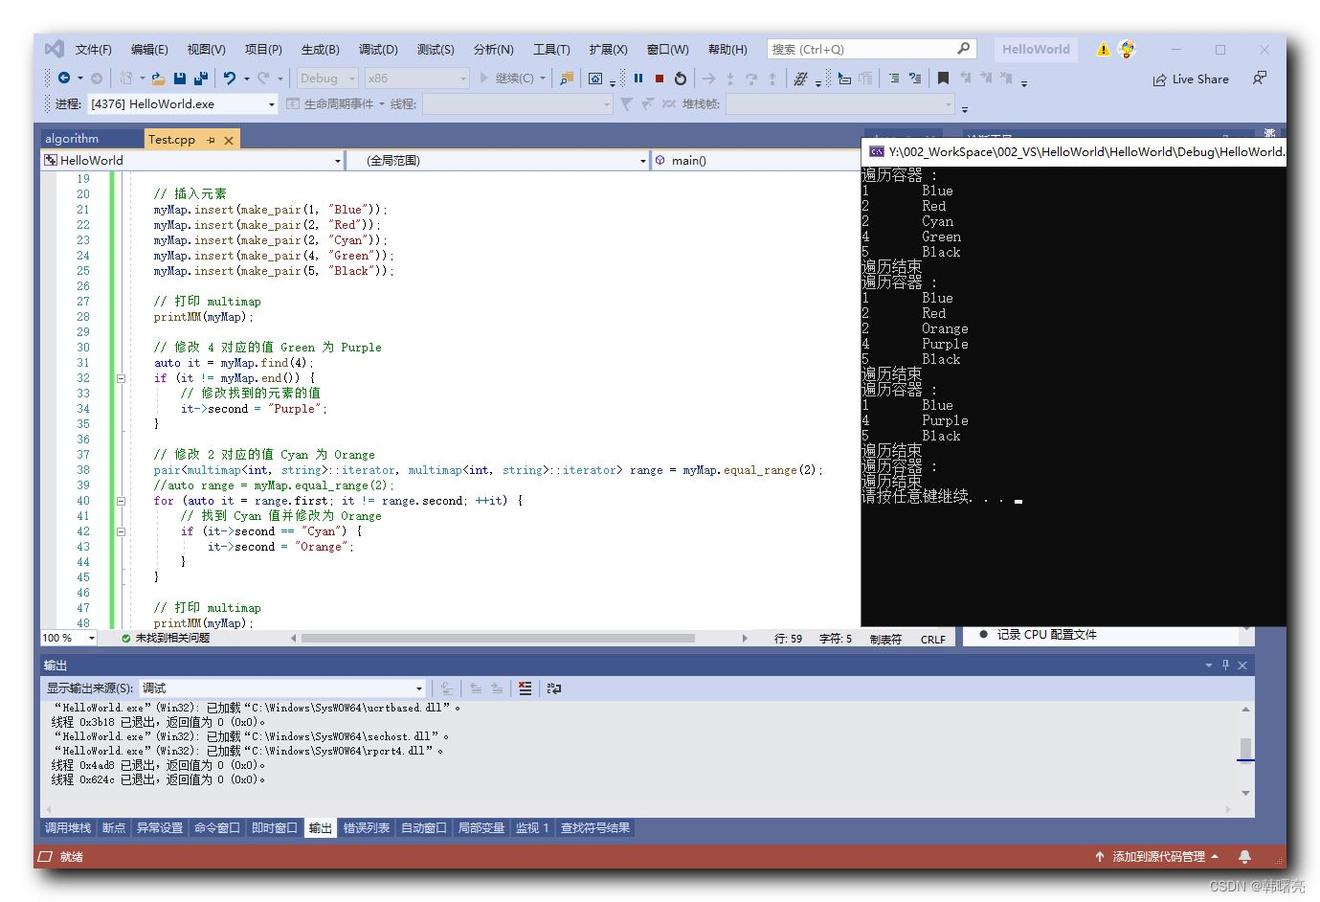Collapse the if block at line 42

tap(120, 531)
